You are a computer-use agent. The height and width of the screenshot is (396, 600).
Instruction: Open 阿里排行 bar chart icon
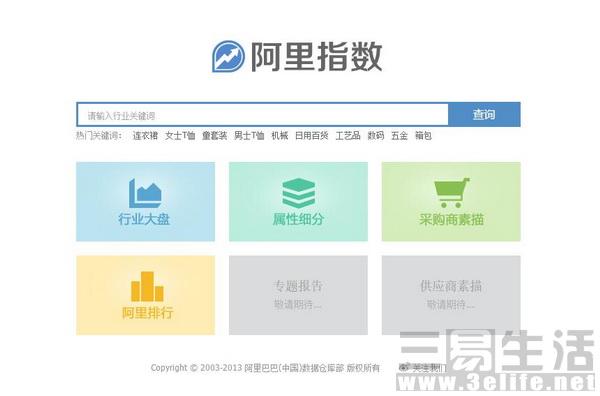147,287
